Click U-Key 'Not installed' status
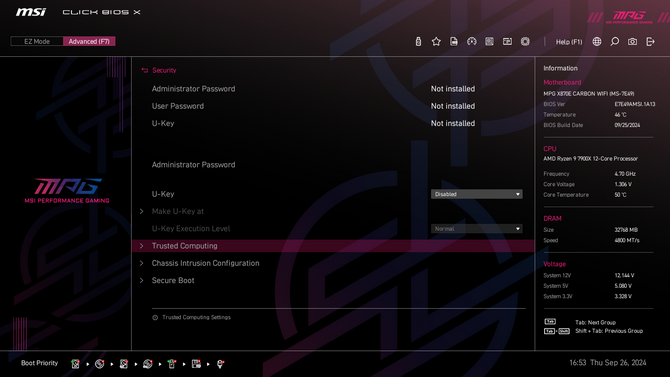The height and width of the screenshot is (377, 670). (453, 123)
